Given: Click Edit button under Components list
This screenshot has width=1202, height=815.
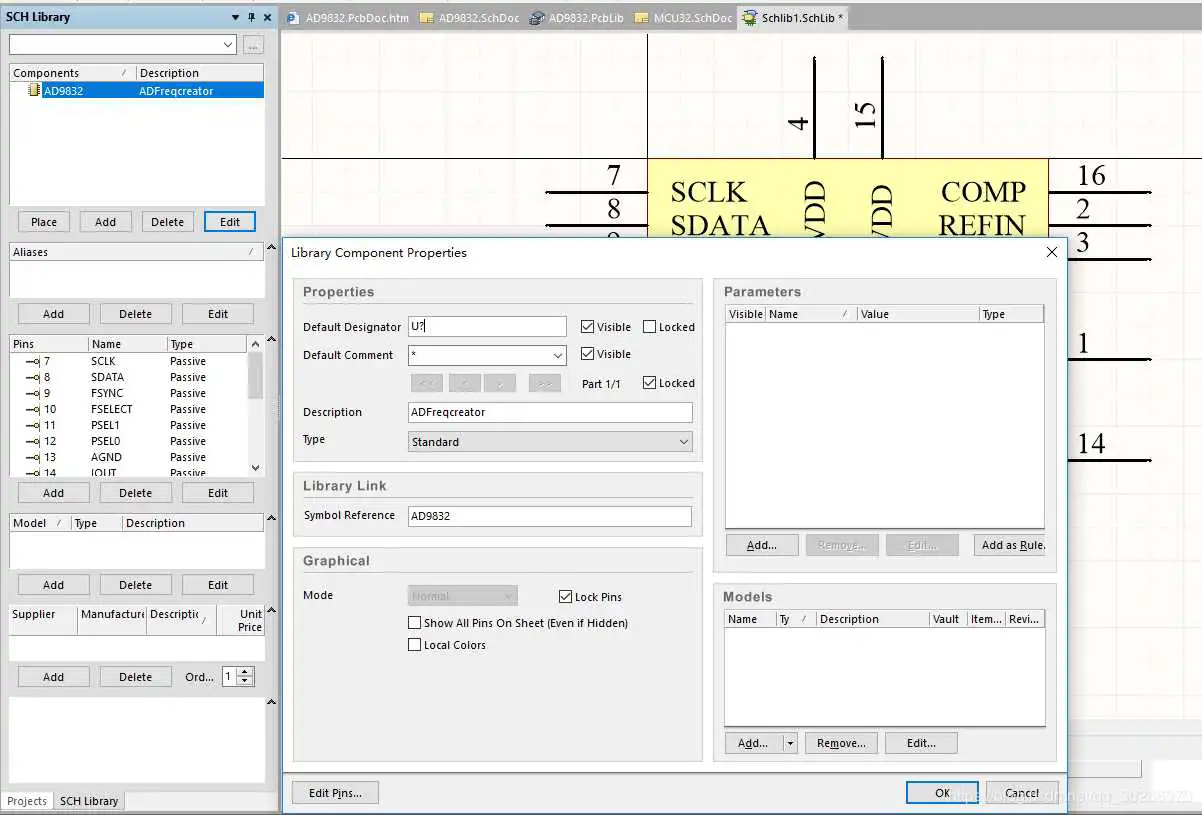Looking at the screenshot, I should click(x=230, y=222).
